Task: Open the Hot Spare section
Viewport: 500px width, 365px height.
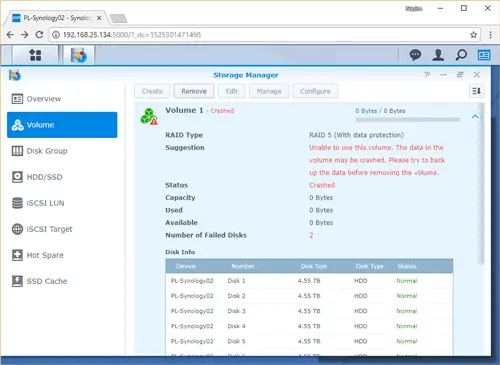Action: click(62, 255)
